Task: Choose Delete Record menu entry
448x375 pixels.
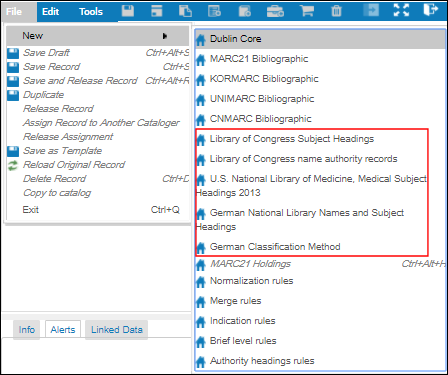Action: pos(98,179)
